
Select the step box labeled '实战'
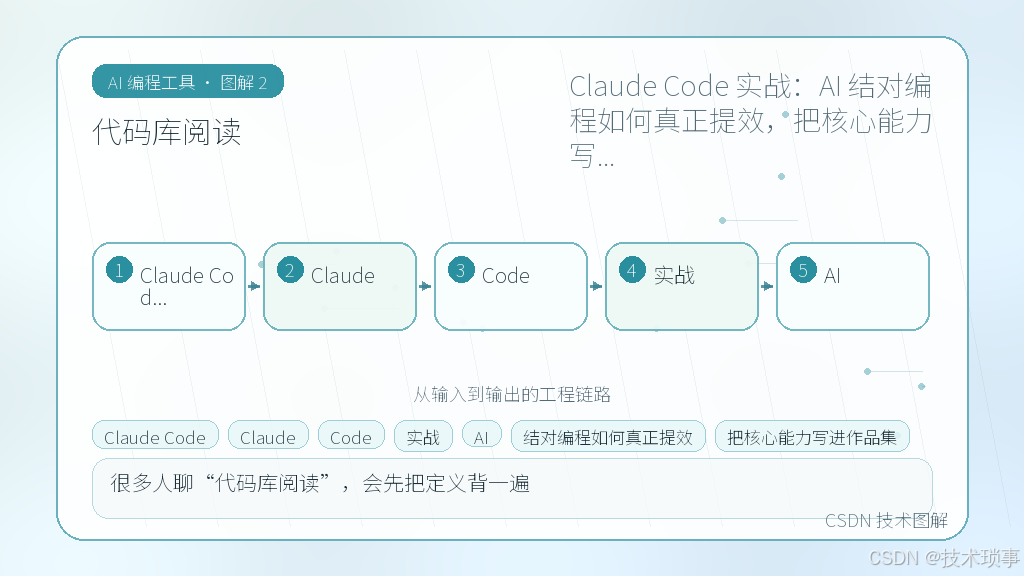click(682, 287)
